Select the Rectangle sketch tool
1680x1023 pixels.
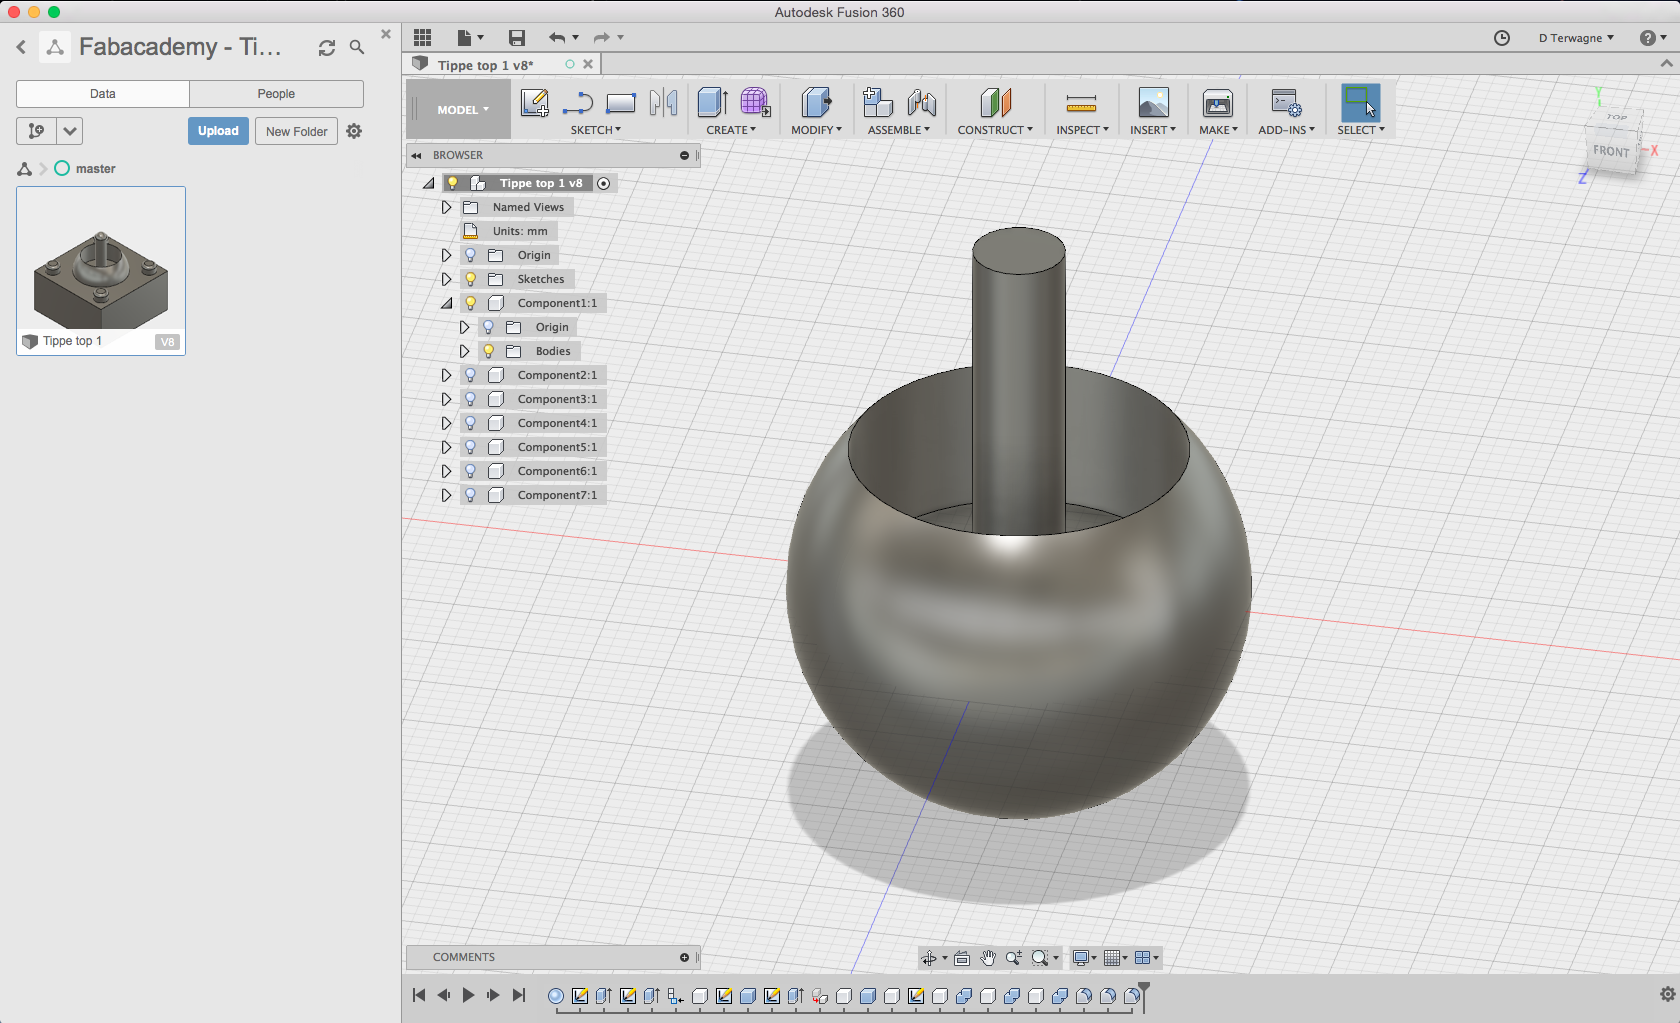coord(621,103)
